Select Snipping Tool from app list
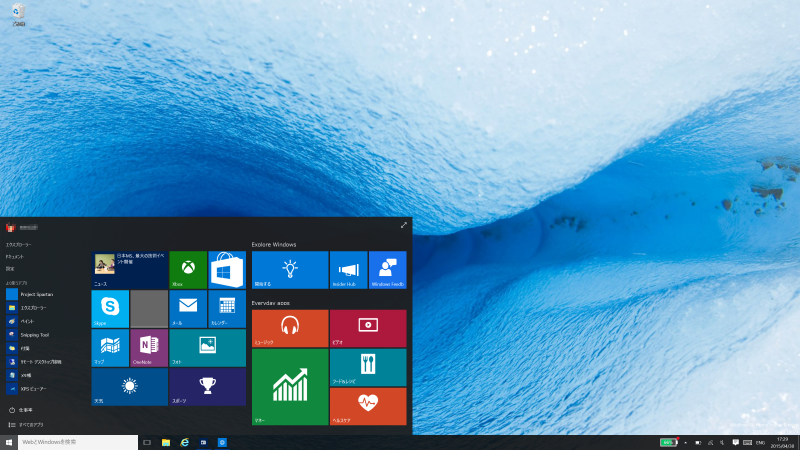Screen dimensions: 800x450 pyautogui.click(x=36, y=335)
